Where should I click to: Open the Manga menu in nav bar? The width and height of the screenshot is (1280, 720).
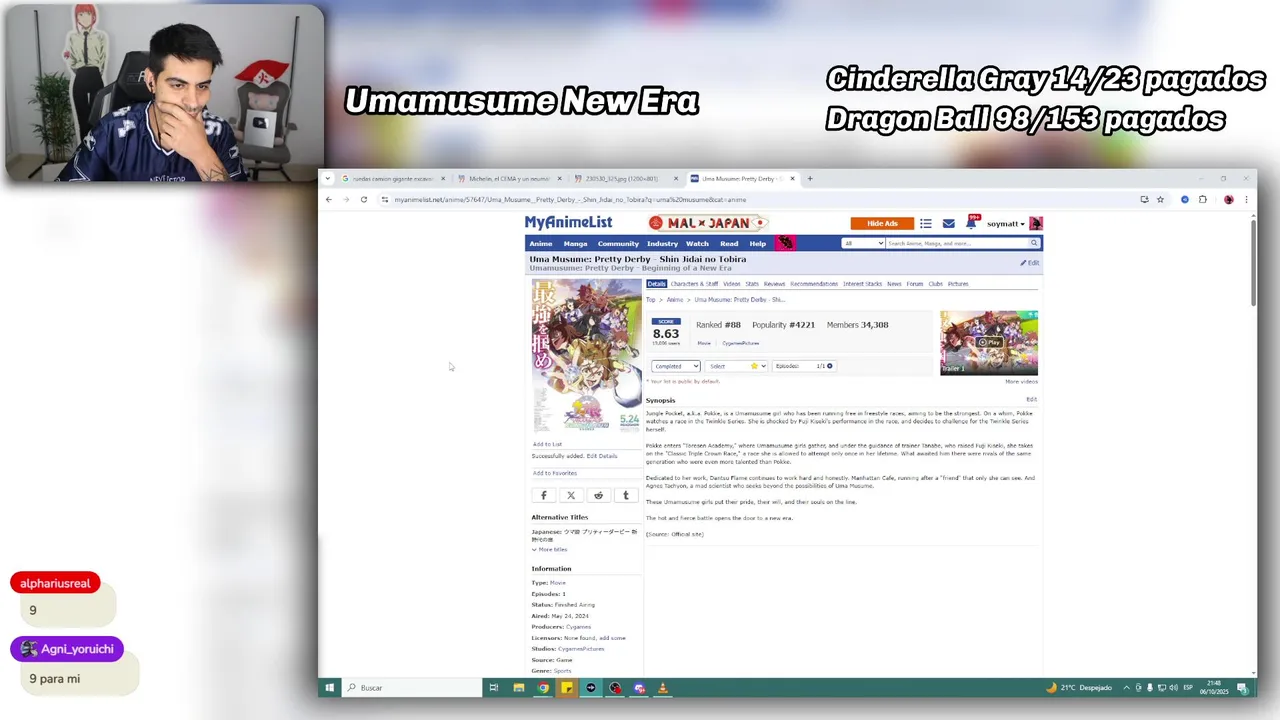[x=575, y=244]
